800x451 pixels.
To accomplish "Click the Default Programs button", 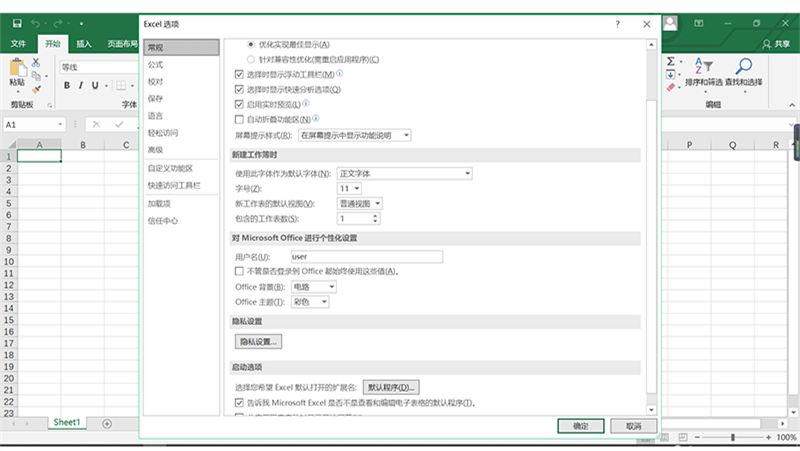I will click(391, 387).
